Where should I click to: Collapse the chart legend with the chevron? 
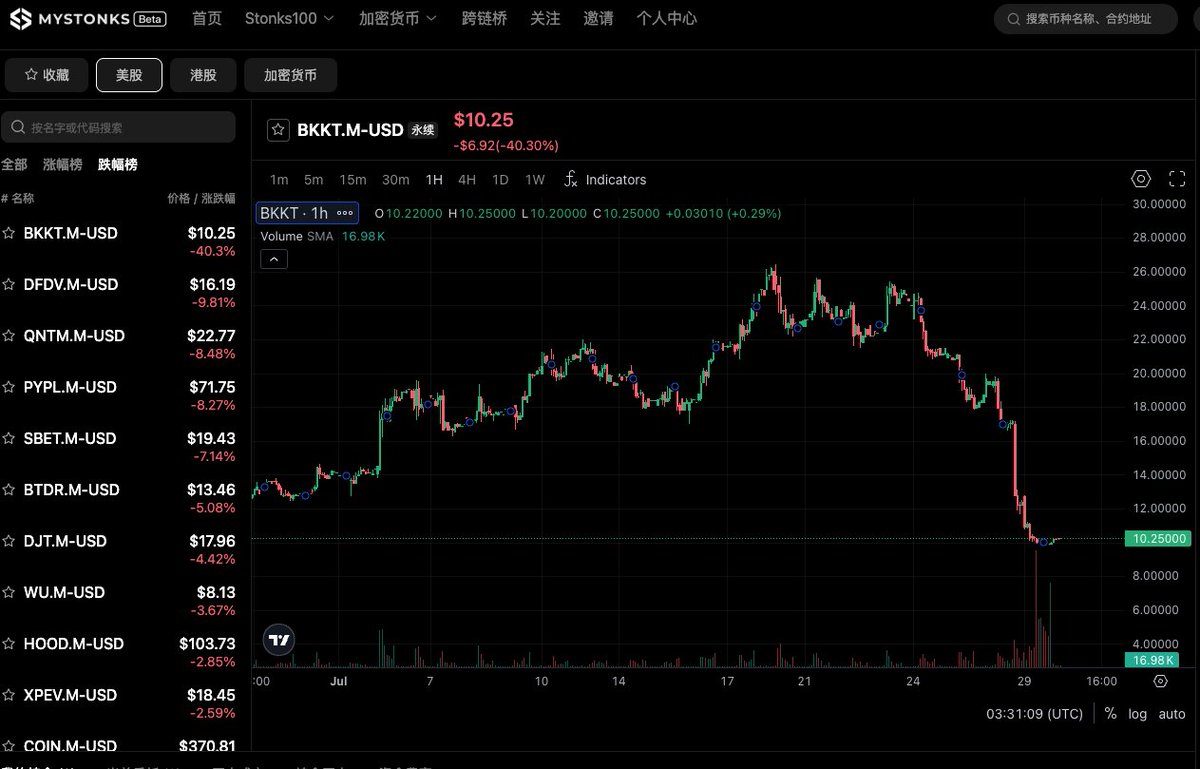coord(273,259)
